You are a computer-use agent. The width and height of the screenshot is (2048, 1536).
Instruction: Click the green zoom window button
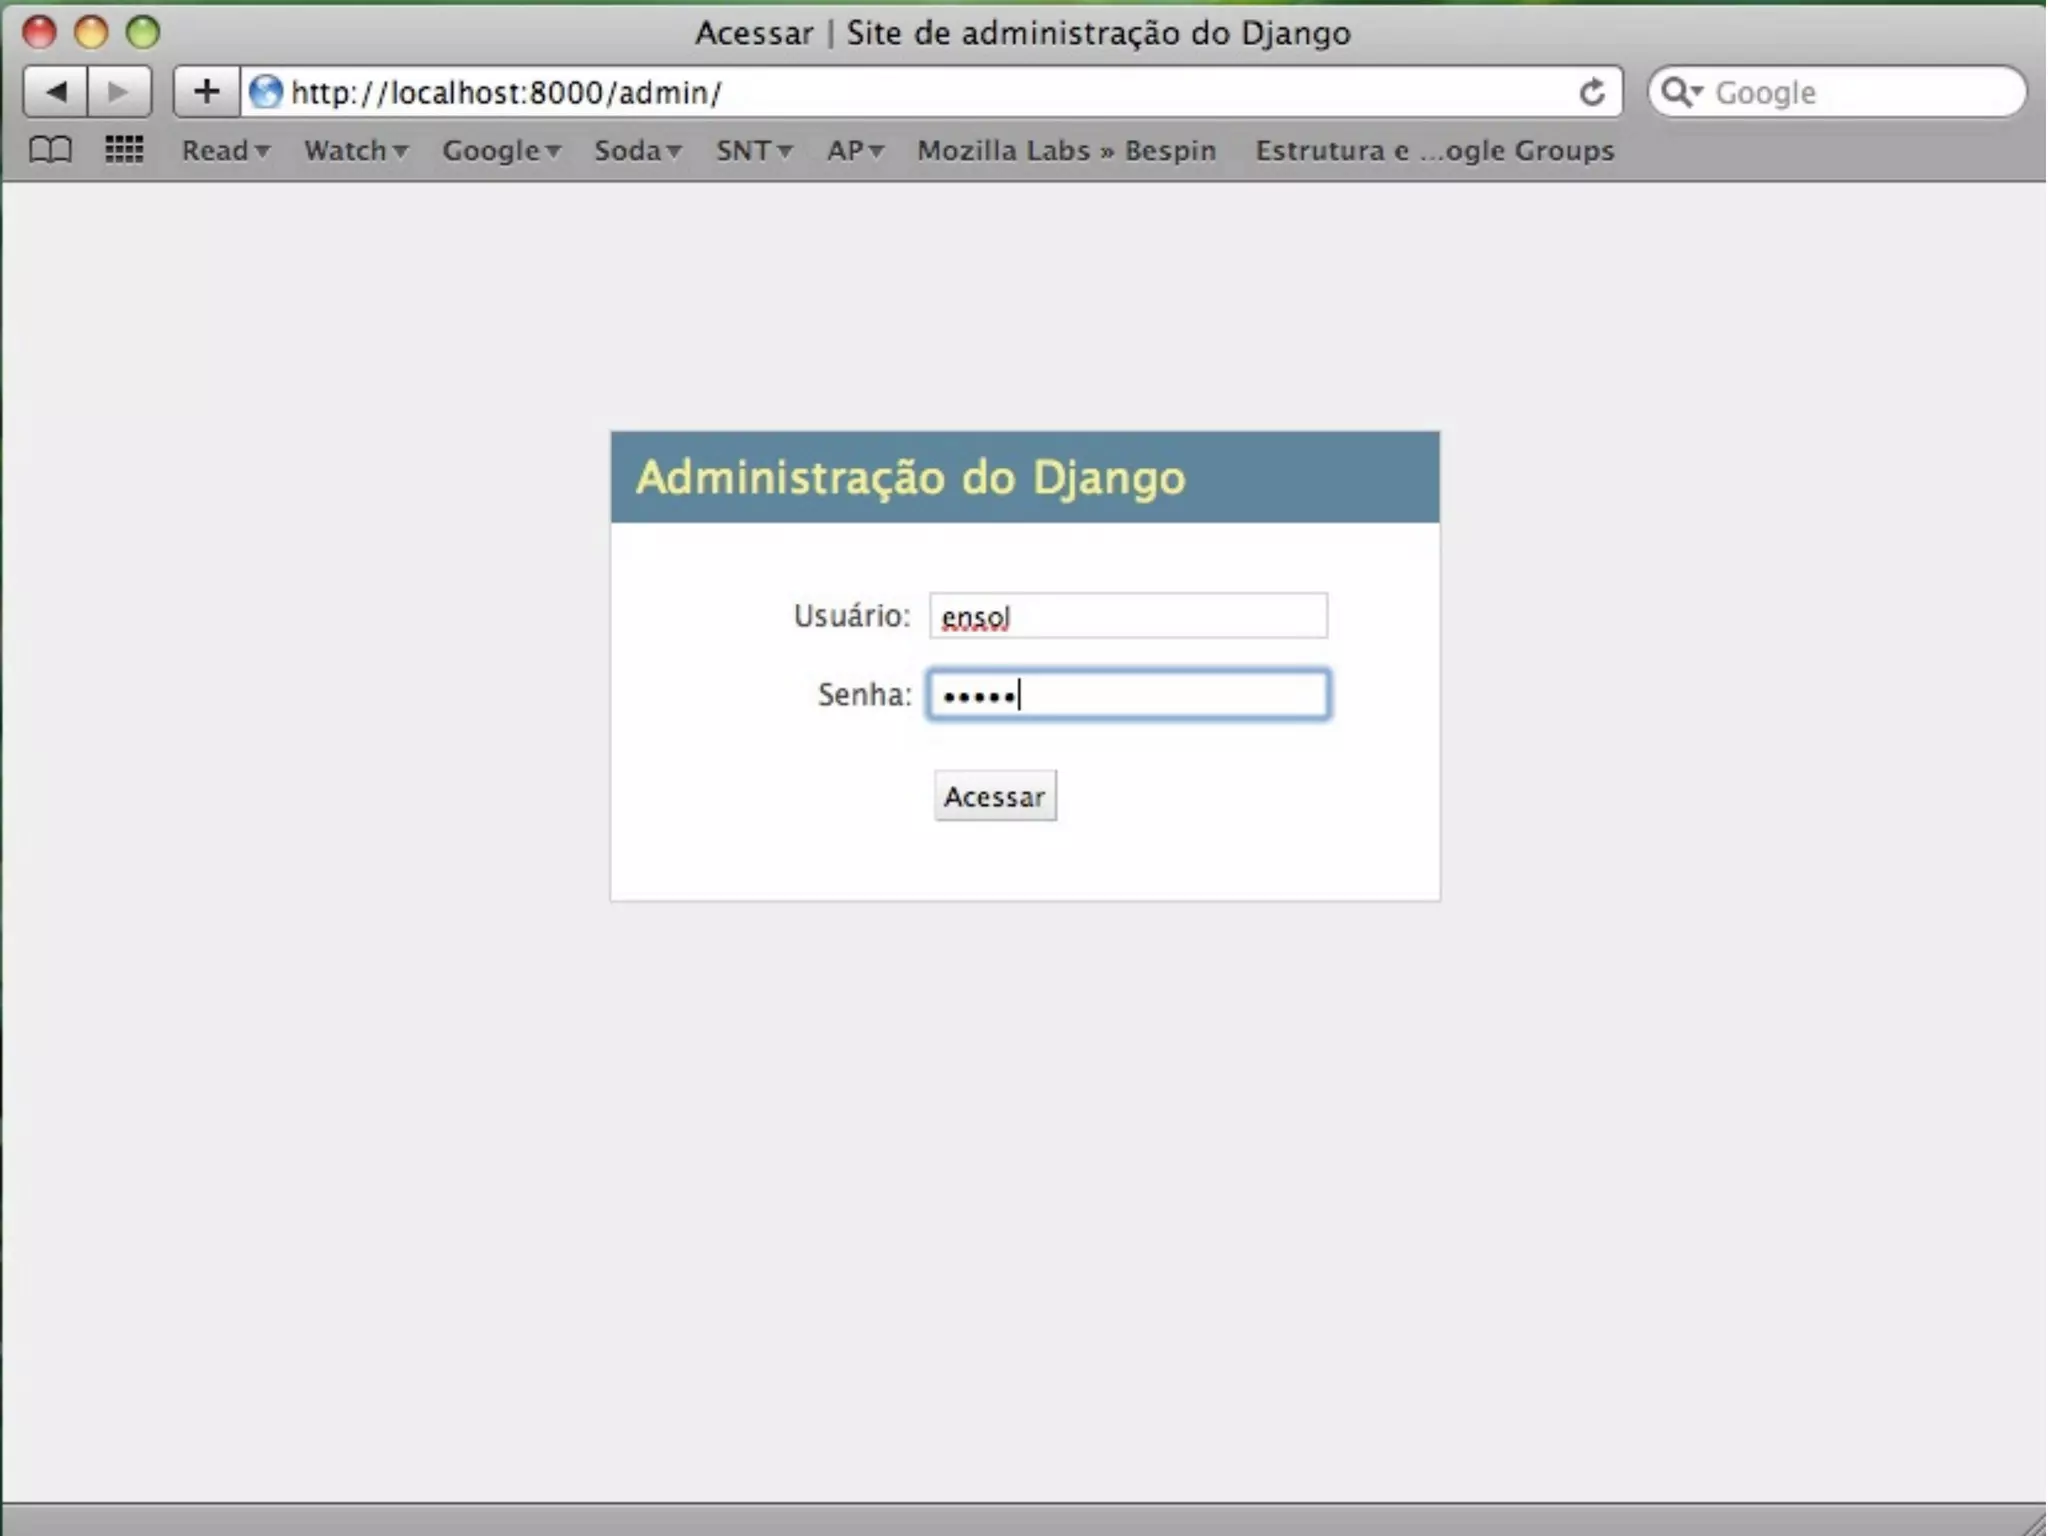(x=143, y=32)
